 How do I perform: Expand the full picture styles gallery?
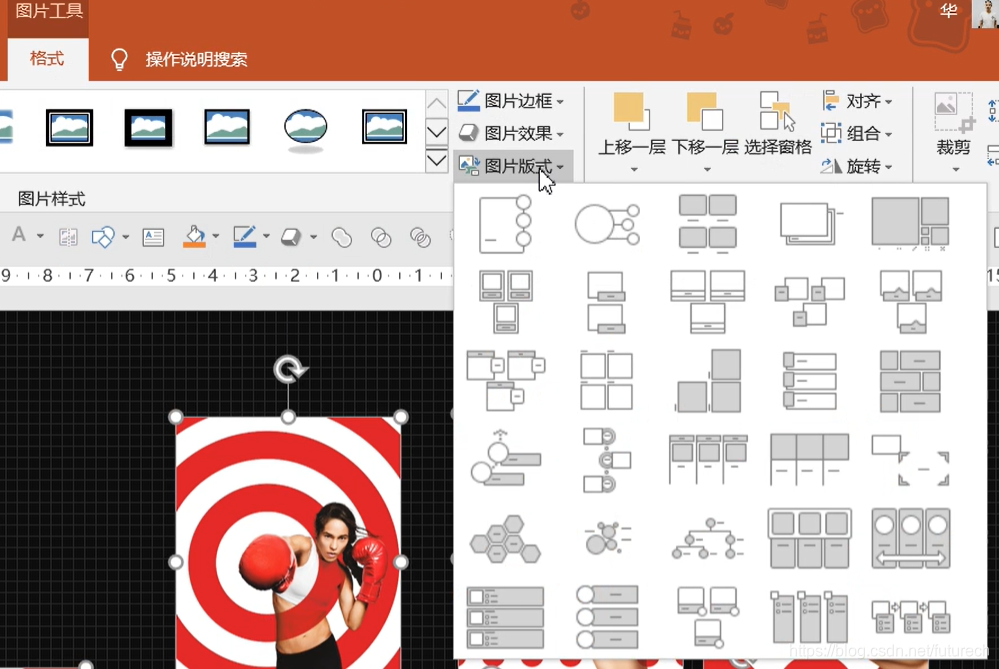tap(436, 159)
